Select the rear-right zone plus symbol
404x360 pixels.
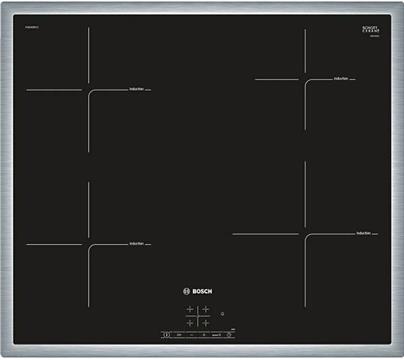point(206,309)
